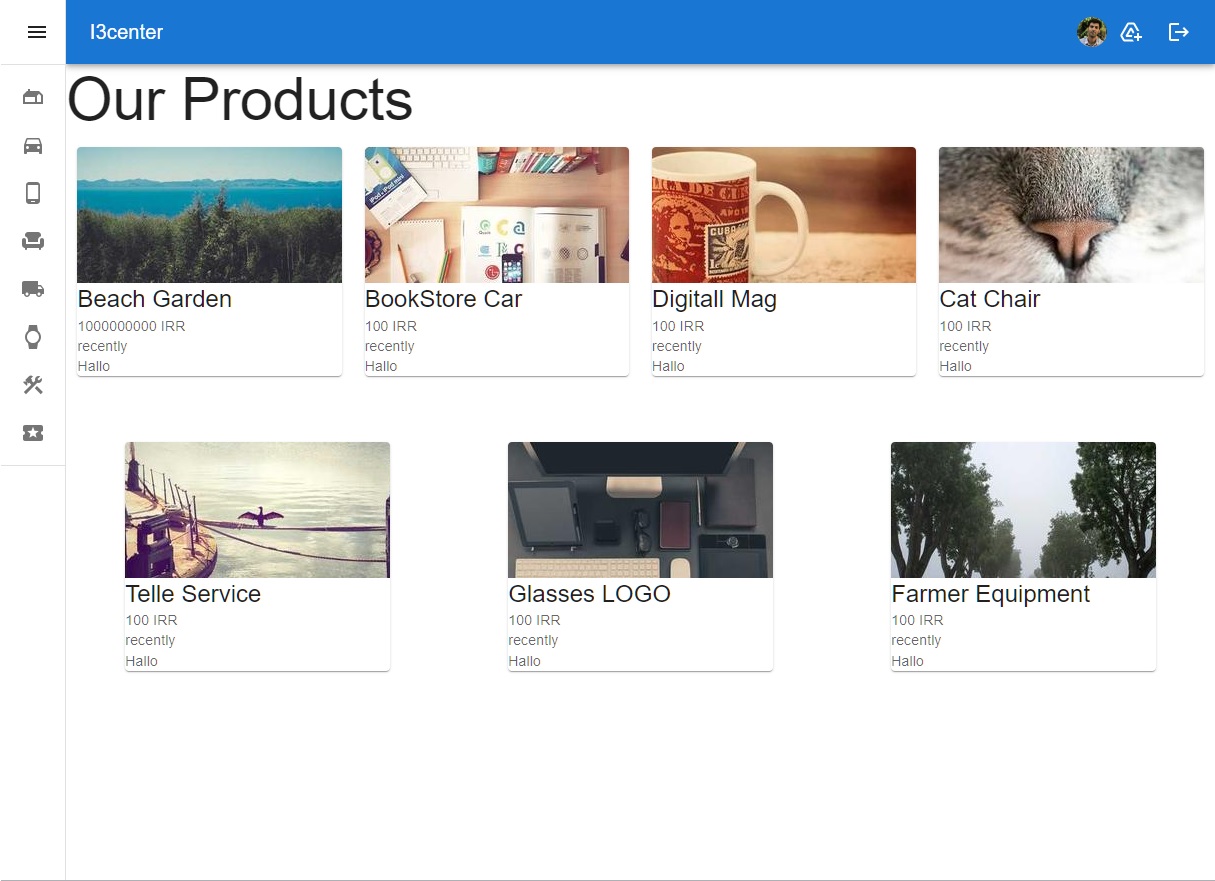
Task: Select the car category icon
Action: click(33, 145)
